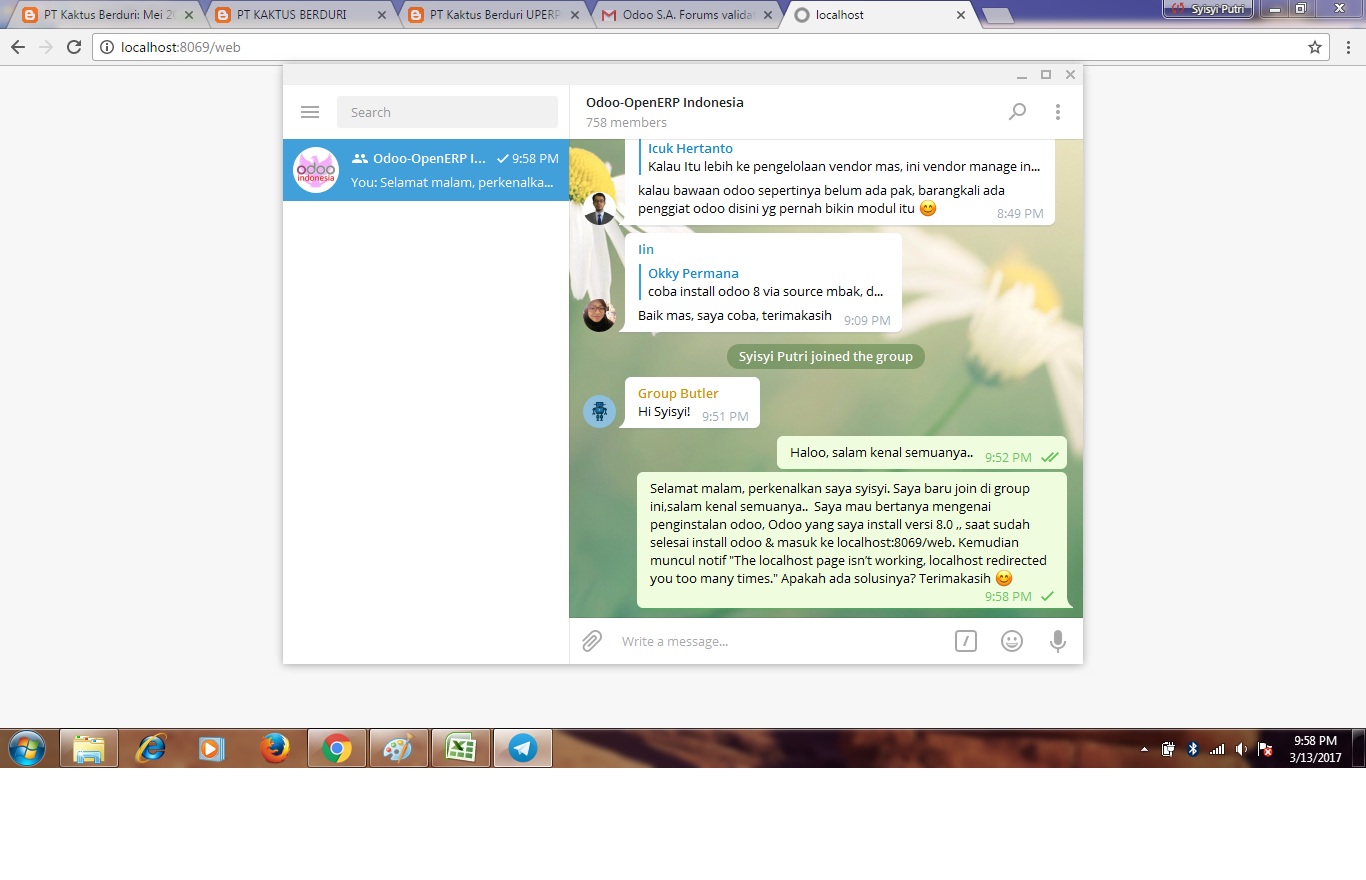
Task: Go forward in Chrome
Action: [x=45, y=47]
